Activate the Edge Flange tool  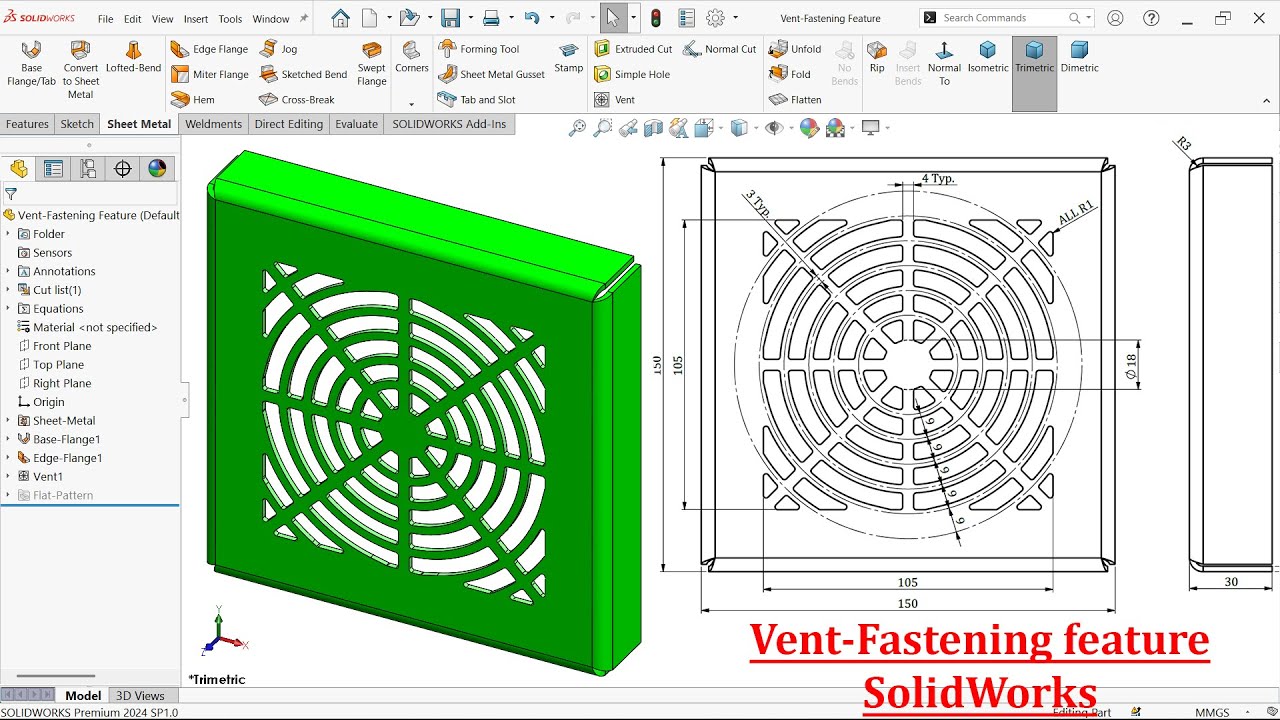209,49
